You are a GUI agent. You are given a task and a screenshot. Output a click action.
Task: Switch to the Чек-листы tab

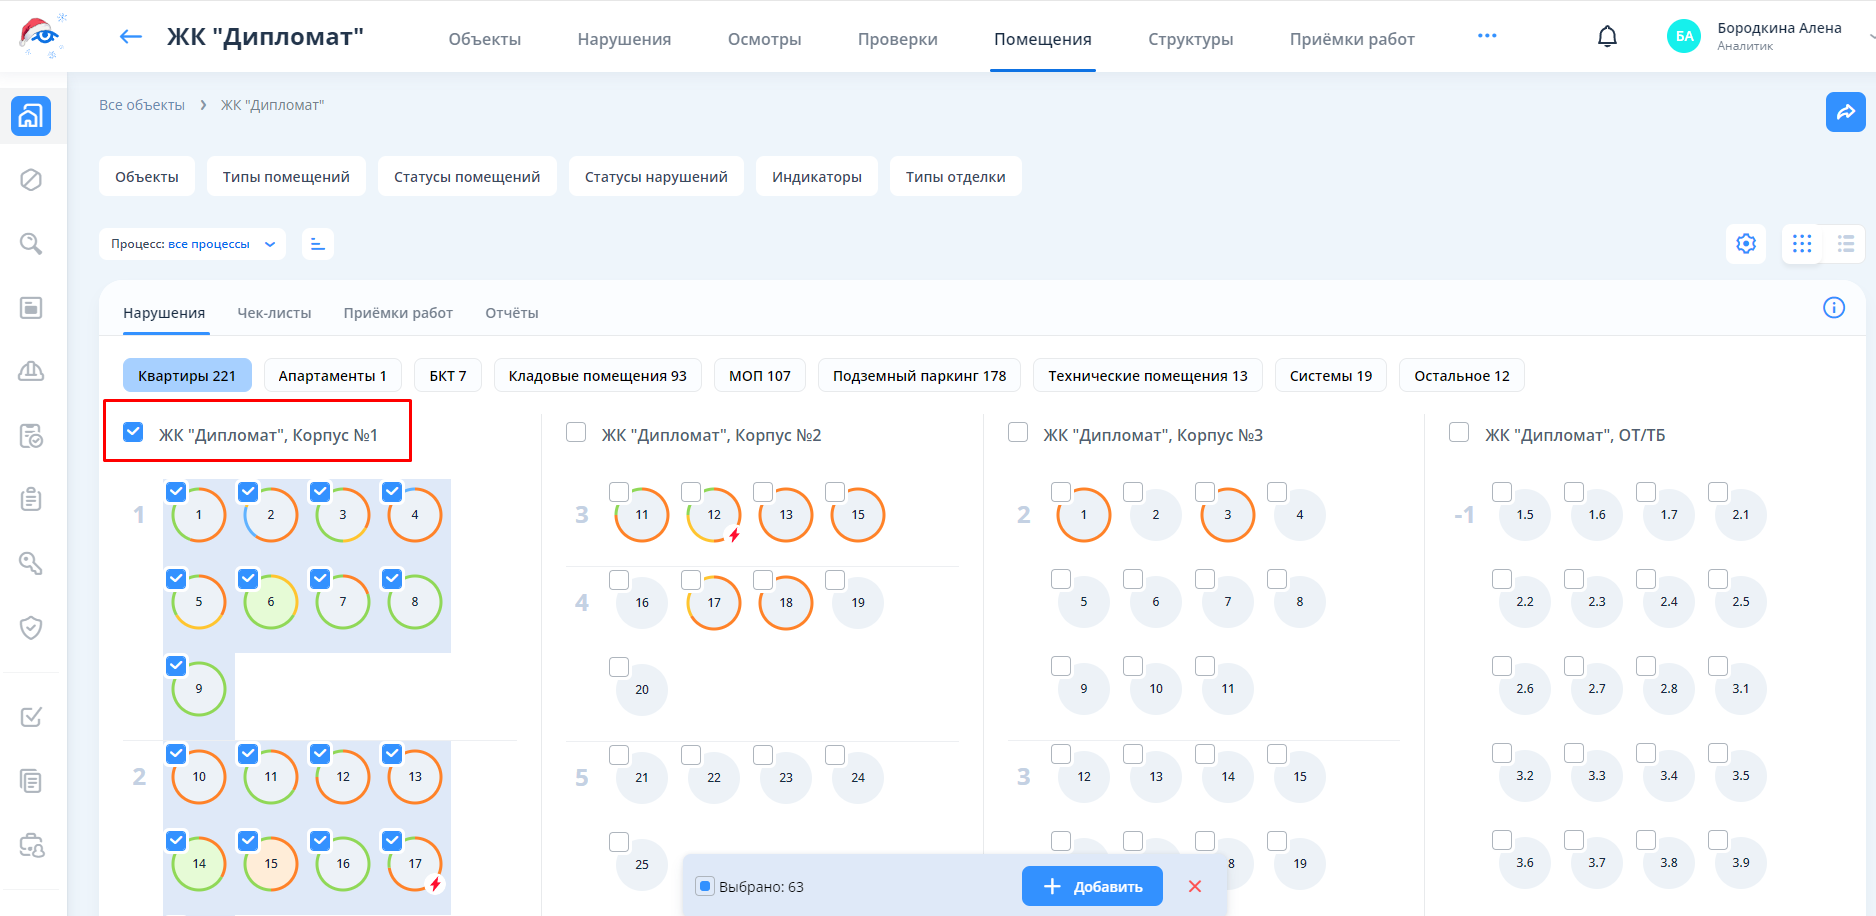tap(274, 313)
